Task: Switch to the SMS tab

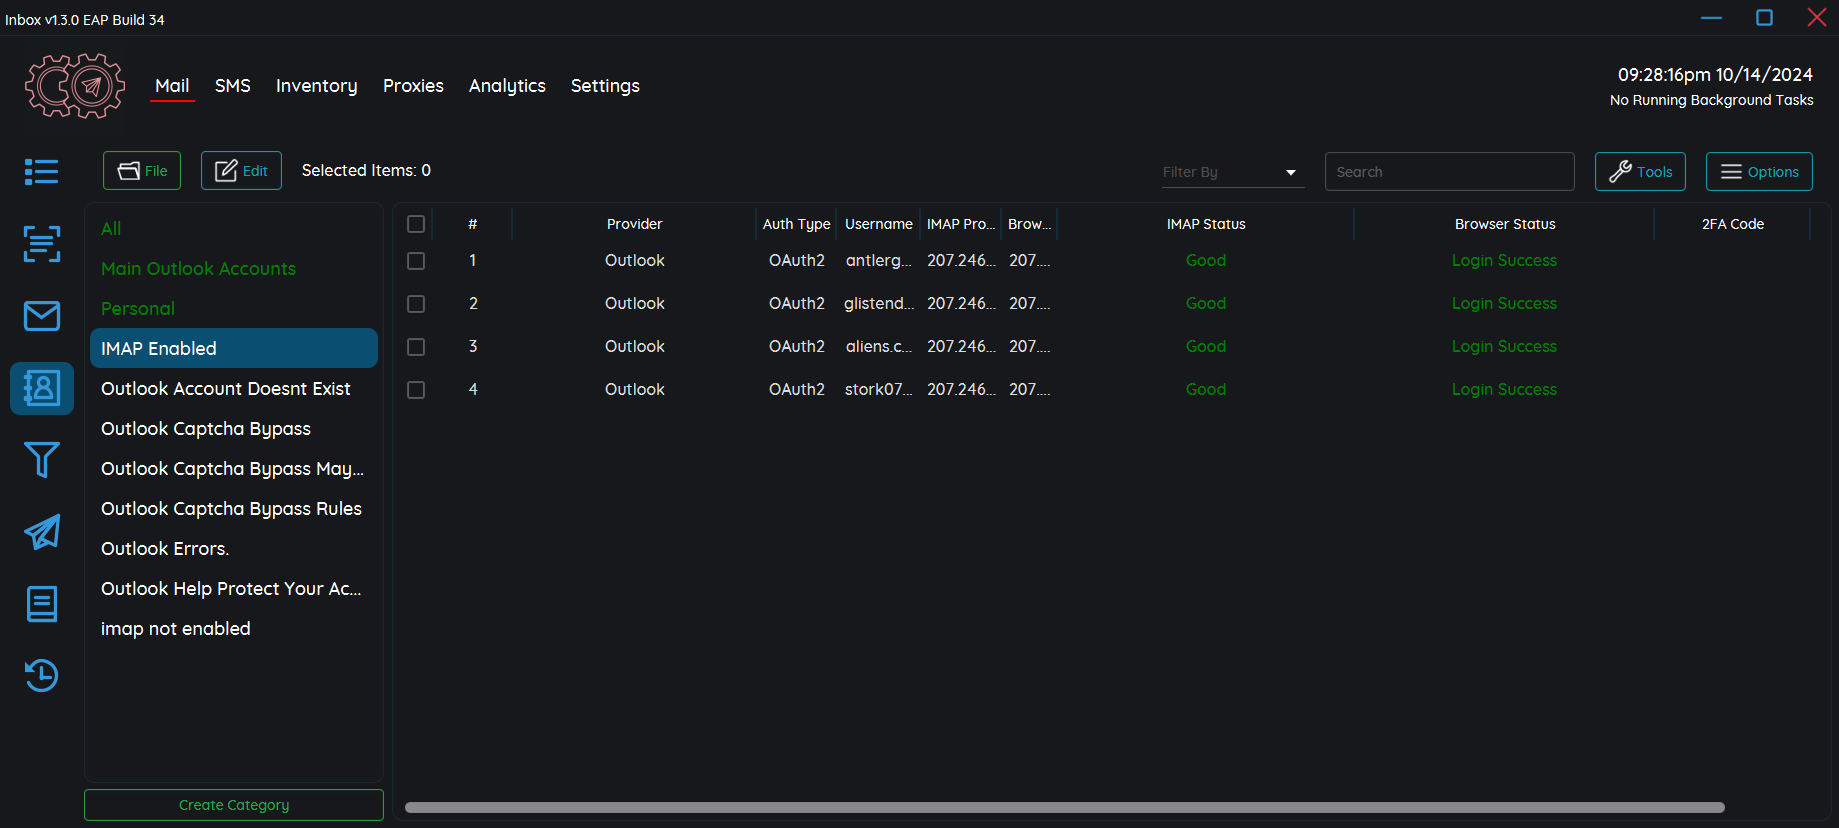Action: 233,86
